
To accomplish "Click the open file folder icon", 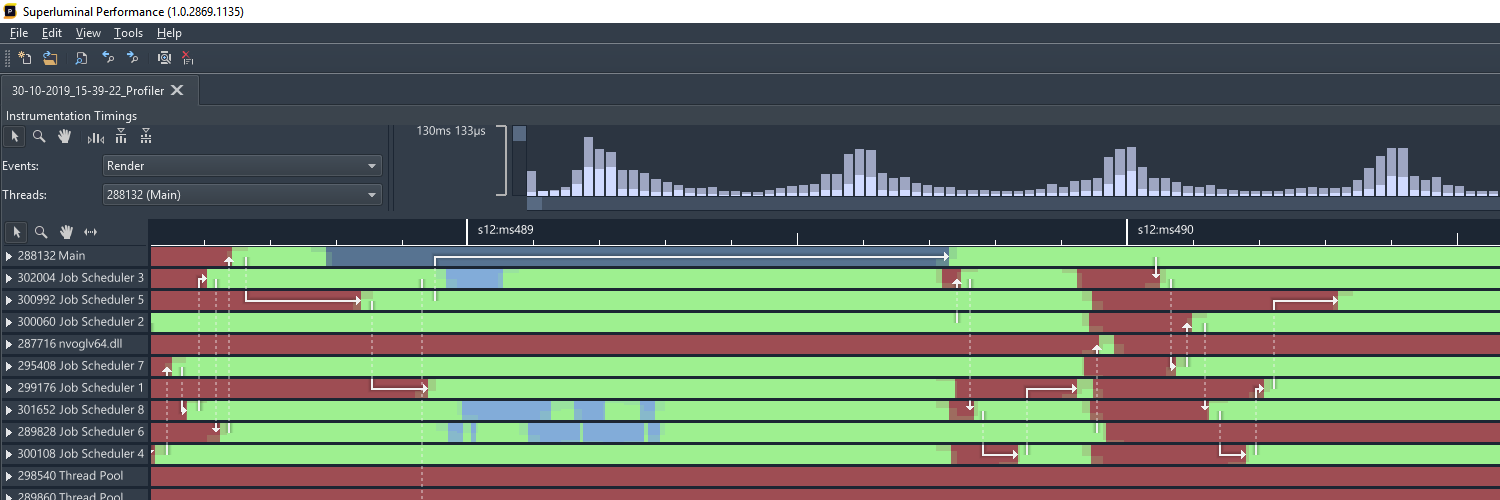I will [50, 58].
